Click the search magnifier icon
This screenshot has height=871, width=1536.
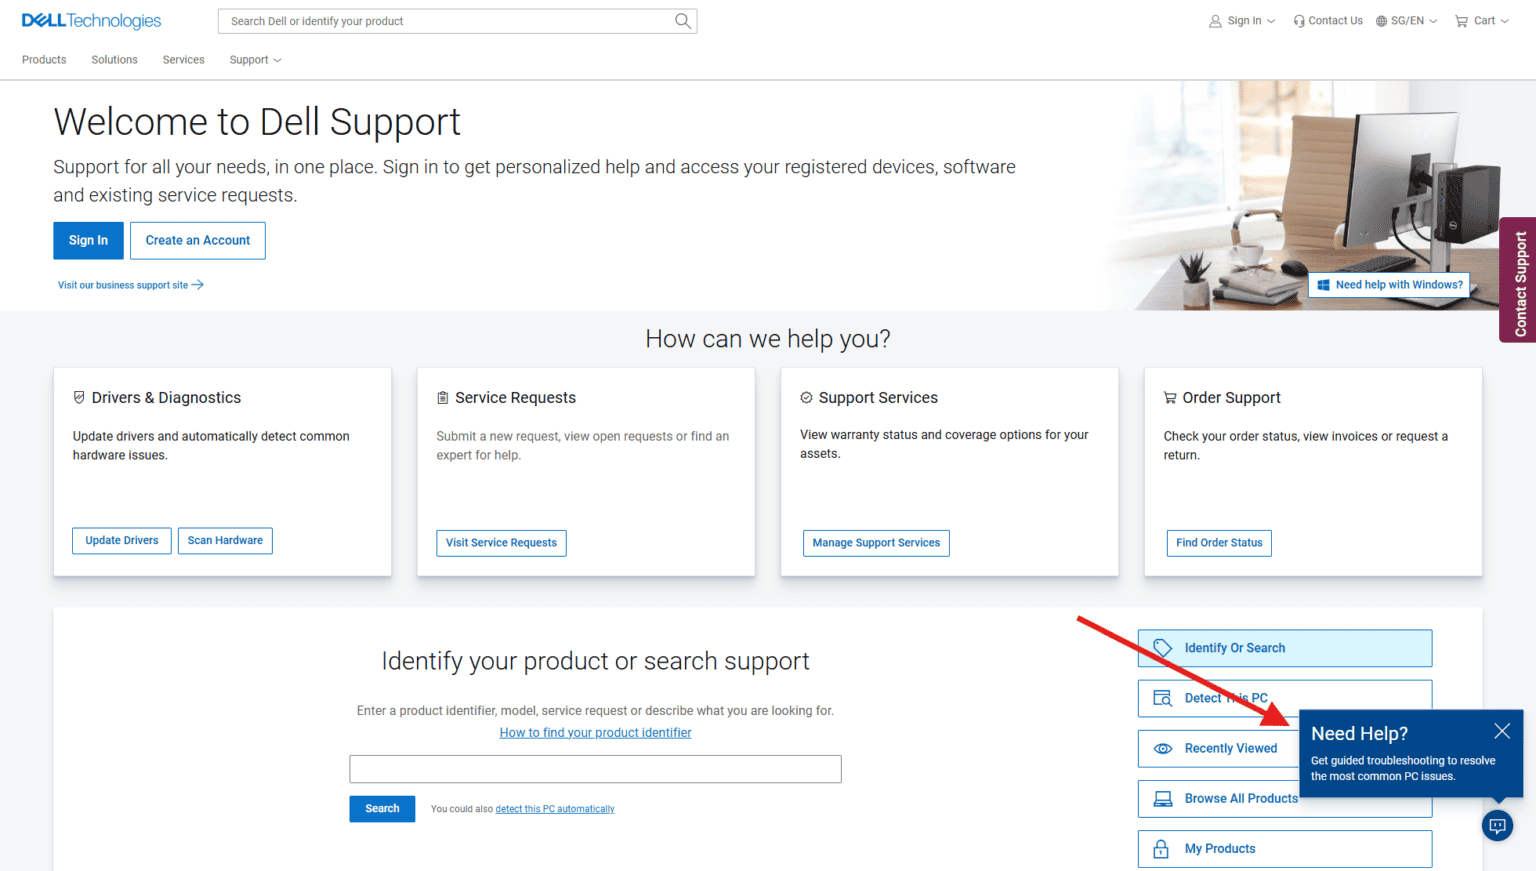(683, 20)
